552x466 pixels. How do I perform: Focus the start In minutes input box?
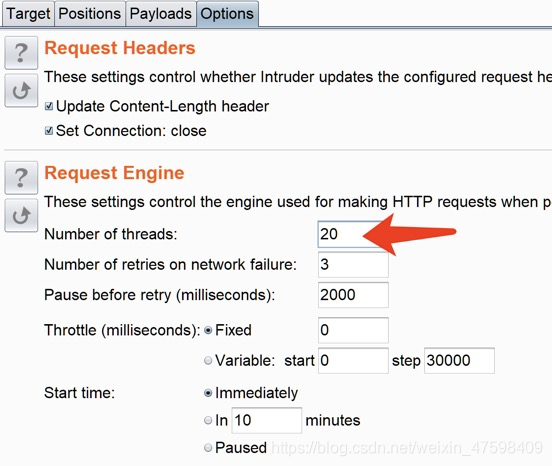(x=266, y=420)
